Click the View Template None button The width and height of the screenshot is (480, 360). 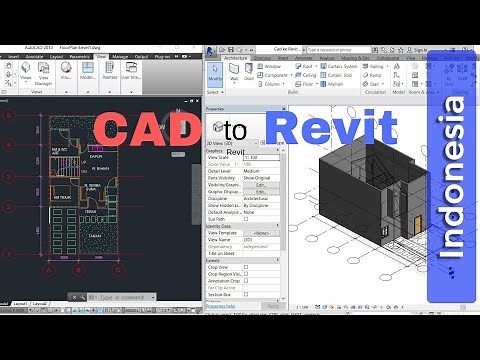(x=261, y=233)
